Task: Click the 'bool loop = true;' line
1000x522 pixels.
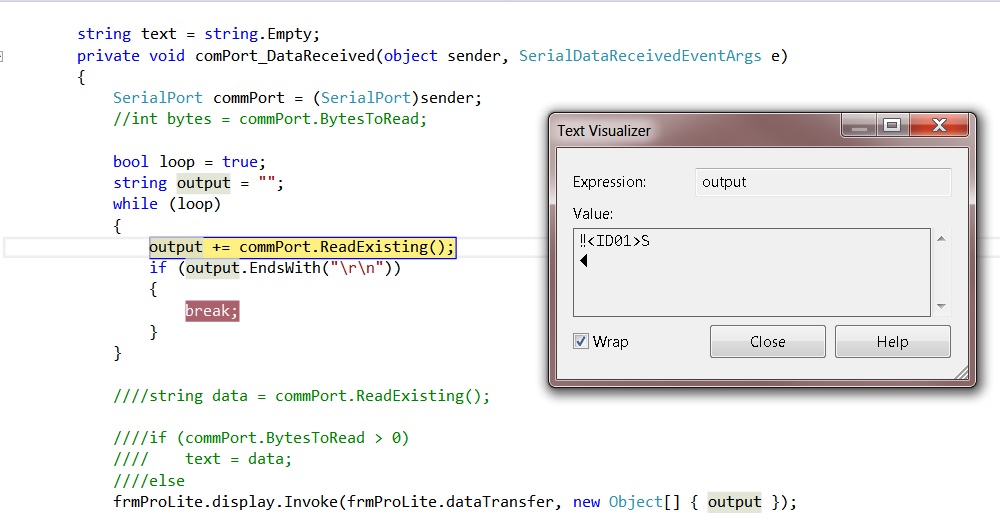Action: point(189,161)
